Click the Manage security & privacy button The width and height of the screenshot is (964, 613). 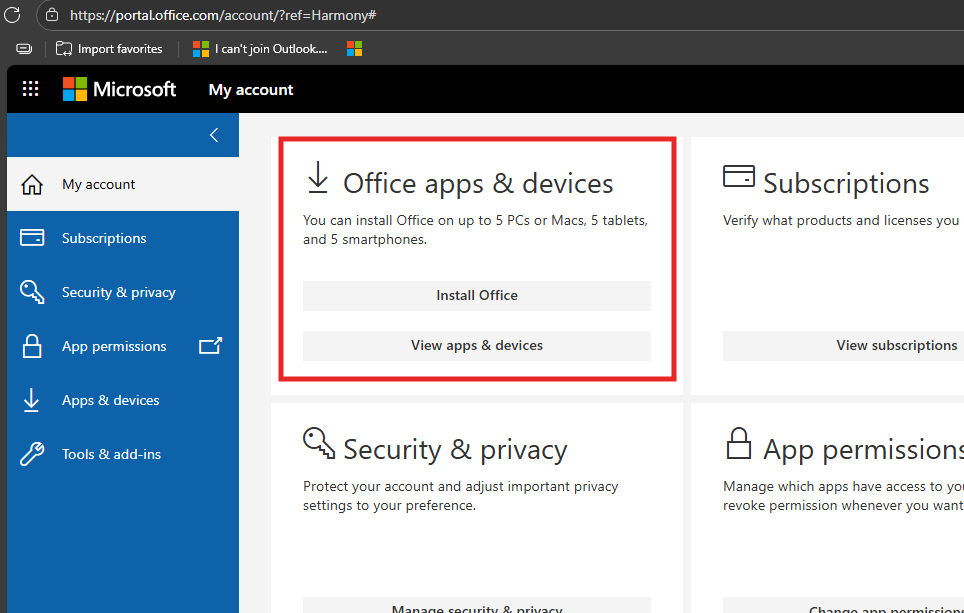[x=476, y=605]
